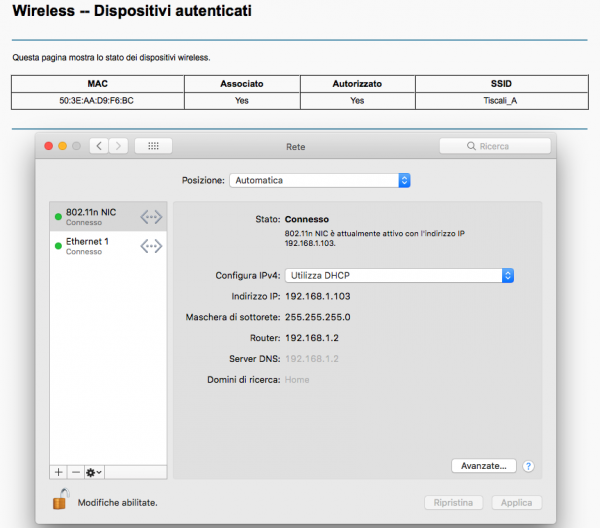Click the blue arrows of Posizione popup
The image size is (600, 528).
pos(404,180)
